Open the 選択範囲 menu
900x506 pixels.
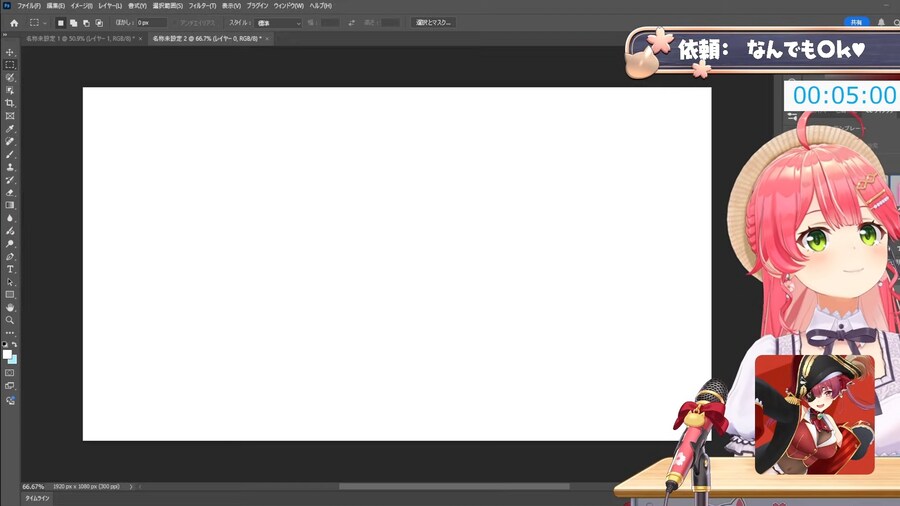click(168, 6)
